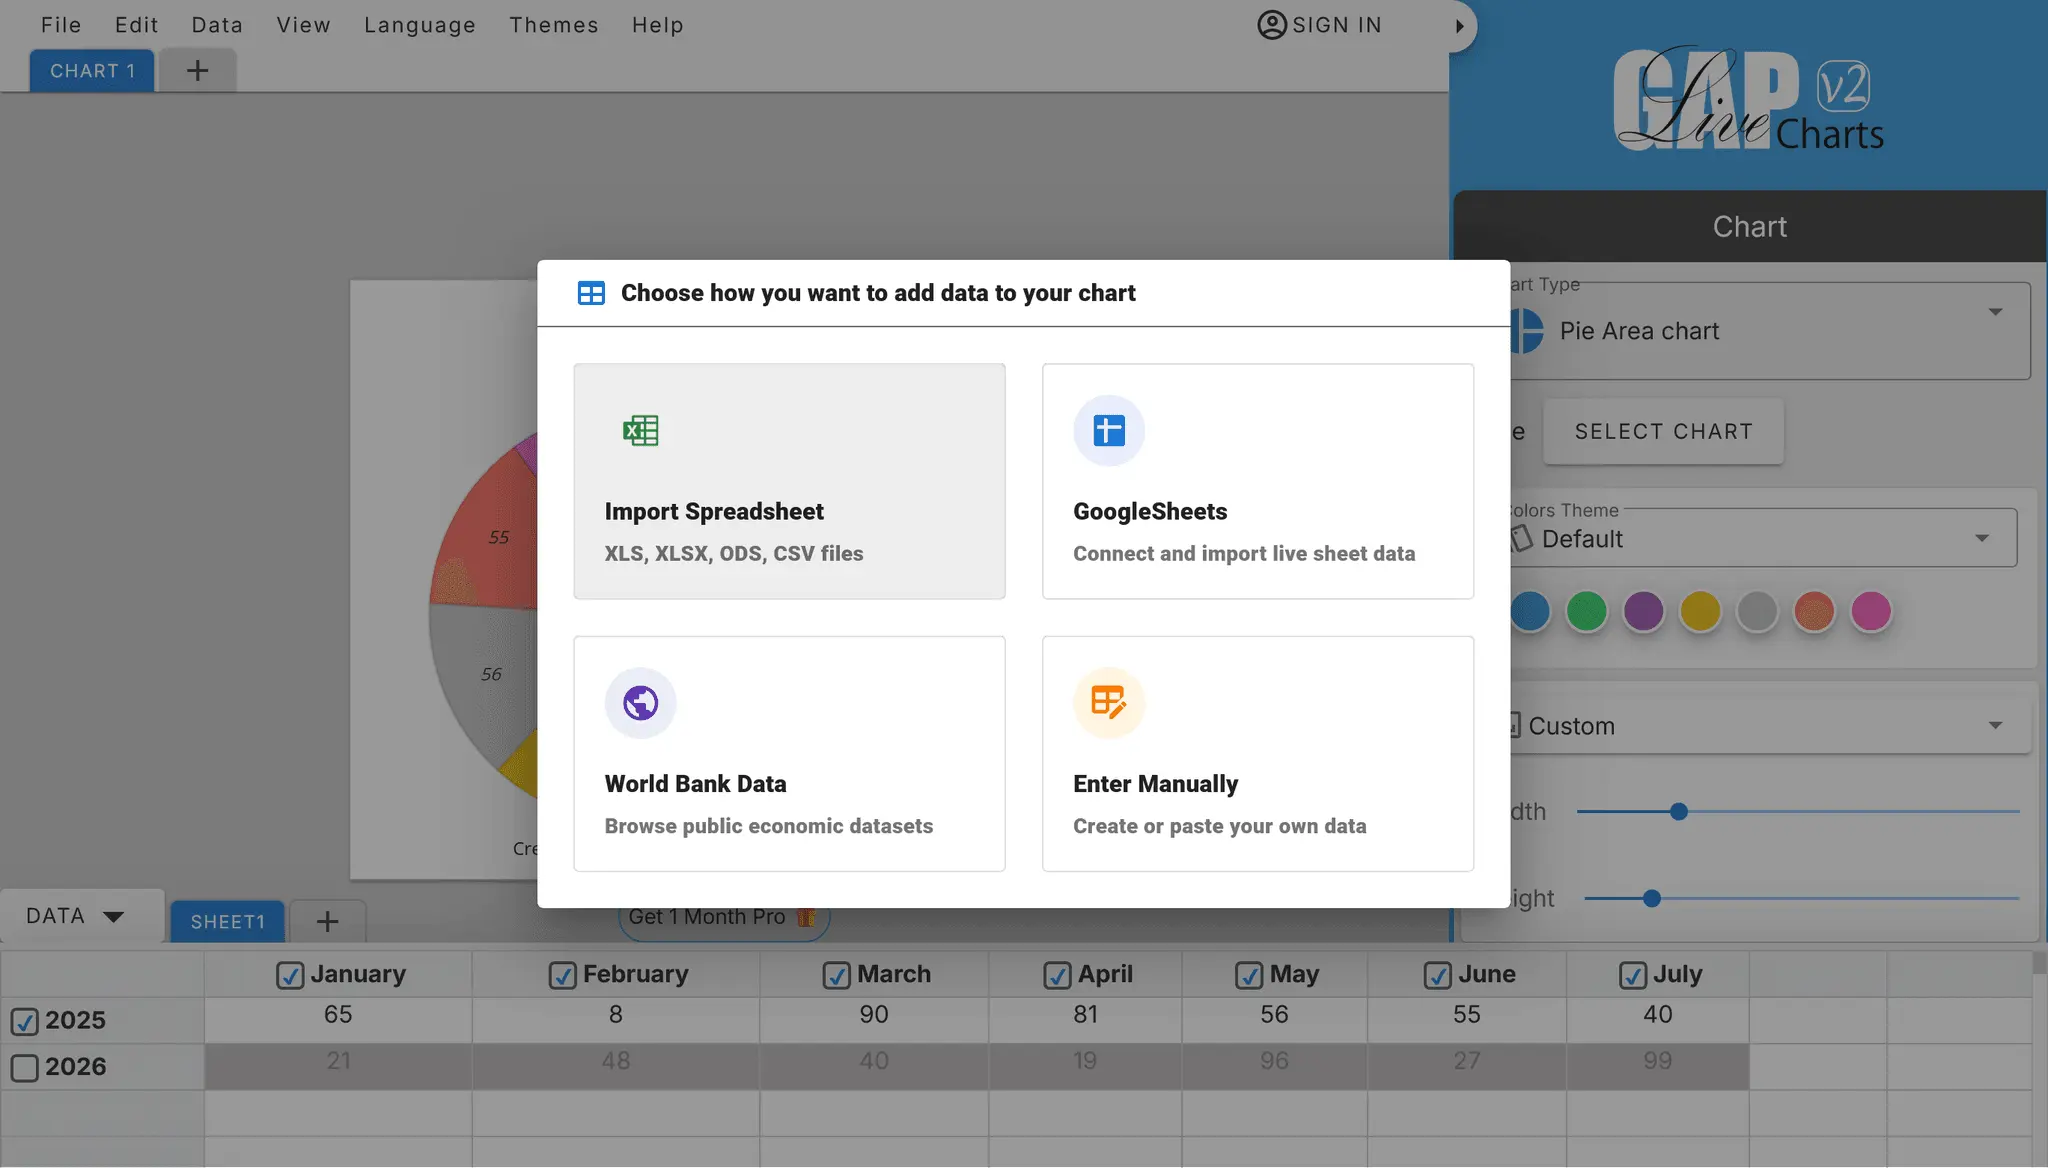Click the width slider handle
2048x1168 pixels.
click(x=1679, y=812)
